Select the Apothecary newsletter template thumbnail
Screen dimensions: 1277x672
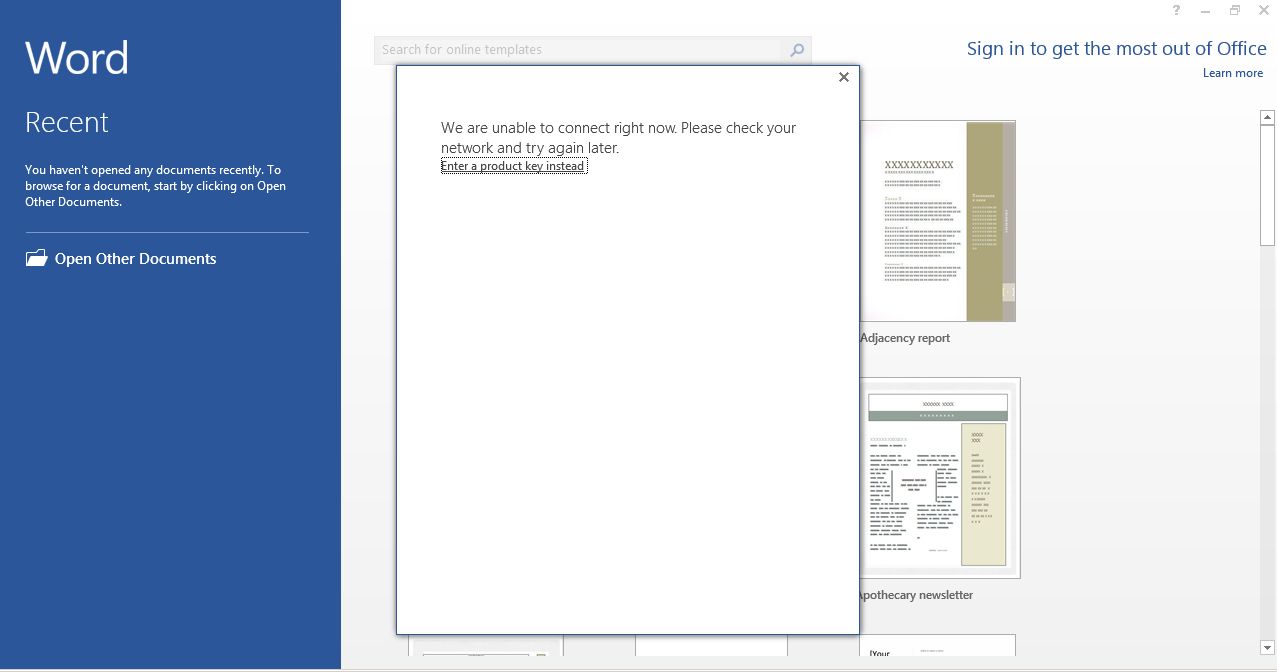(x=940, y=478)
